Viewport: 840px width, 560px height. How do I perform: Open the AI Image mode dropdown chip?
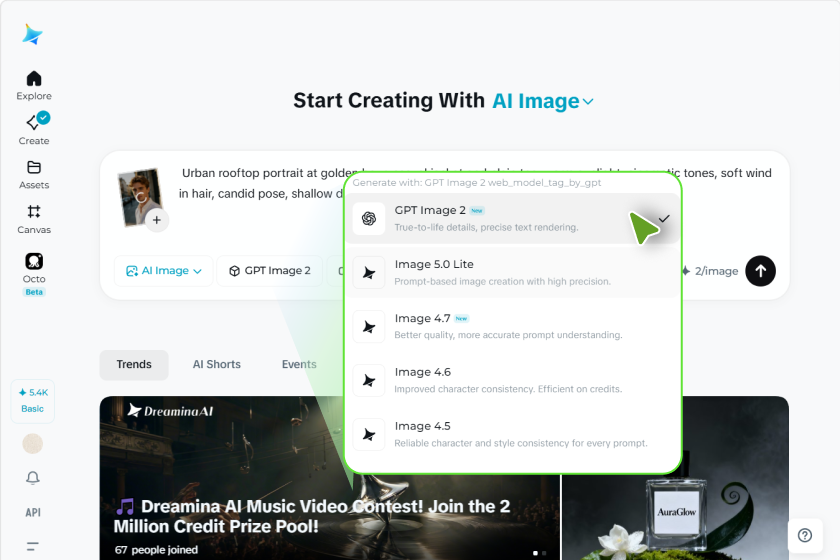163,271
